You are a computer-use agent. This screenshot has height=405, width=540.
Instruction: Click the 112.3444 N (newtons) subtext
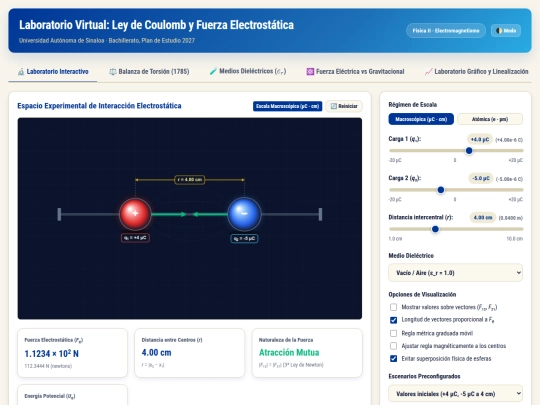(48, 366)
